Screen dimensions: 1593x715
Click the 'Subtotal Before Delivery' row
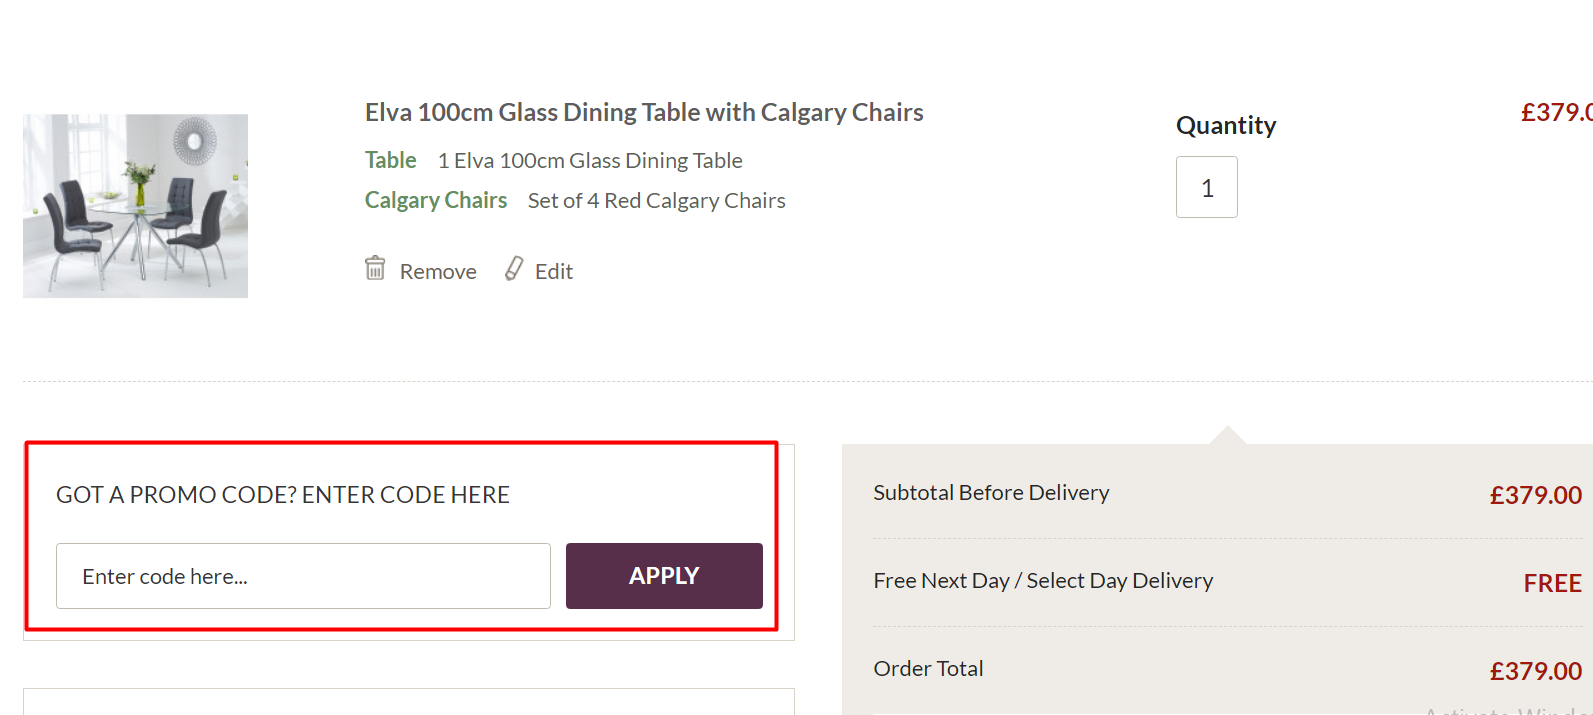[x=991, y=492]
